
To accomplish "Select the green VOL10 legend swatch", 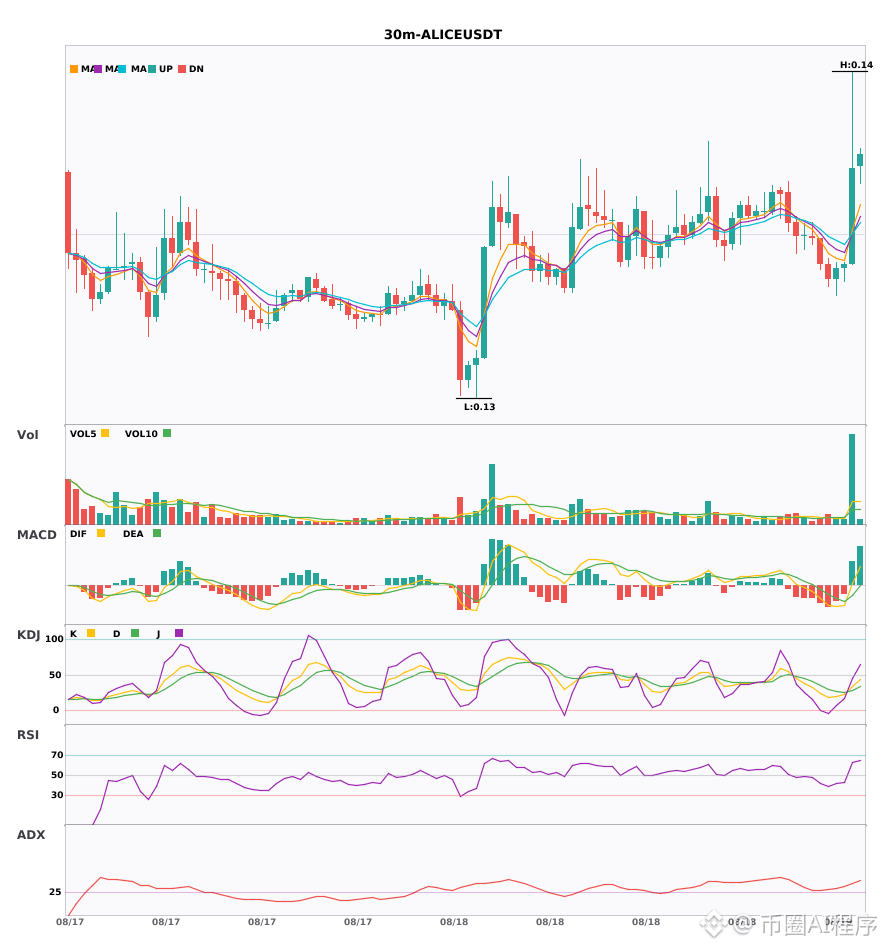I will [167, 433].
